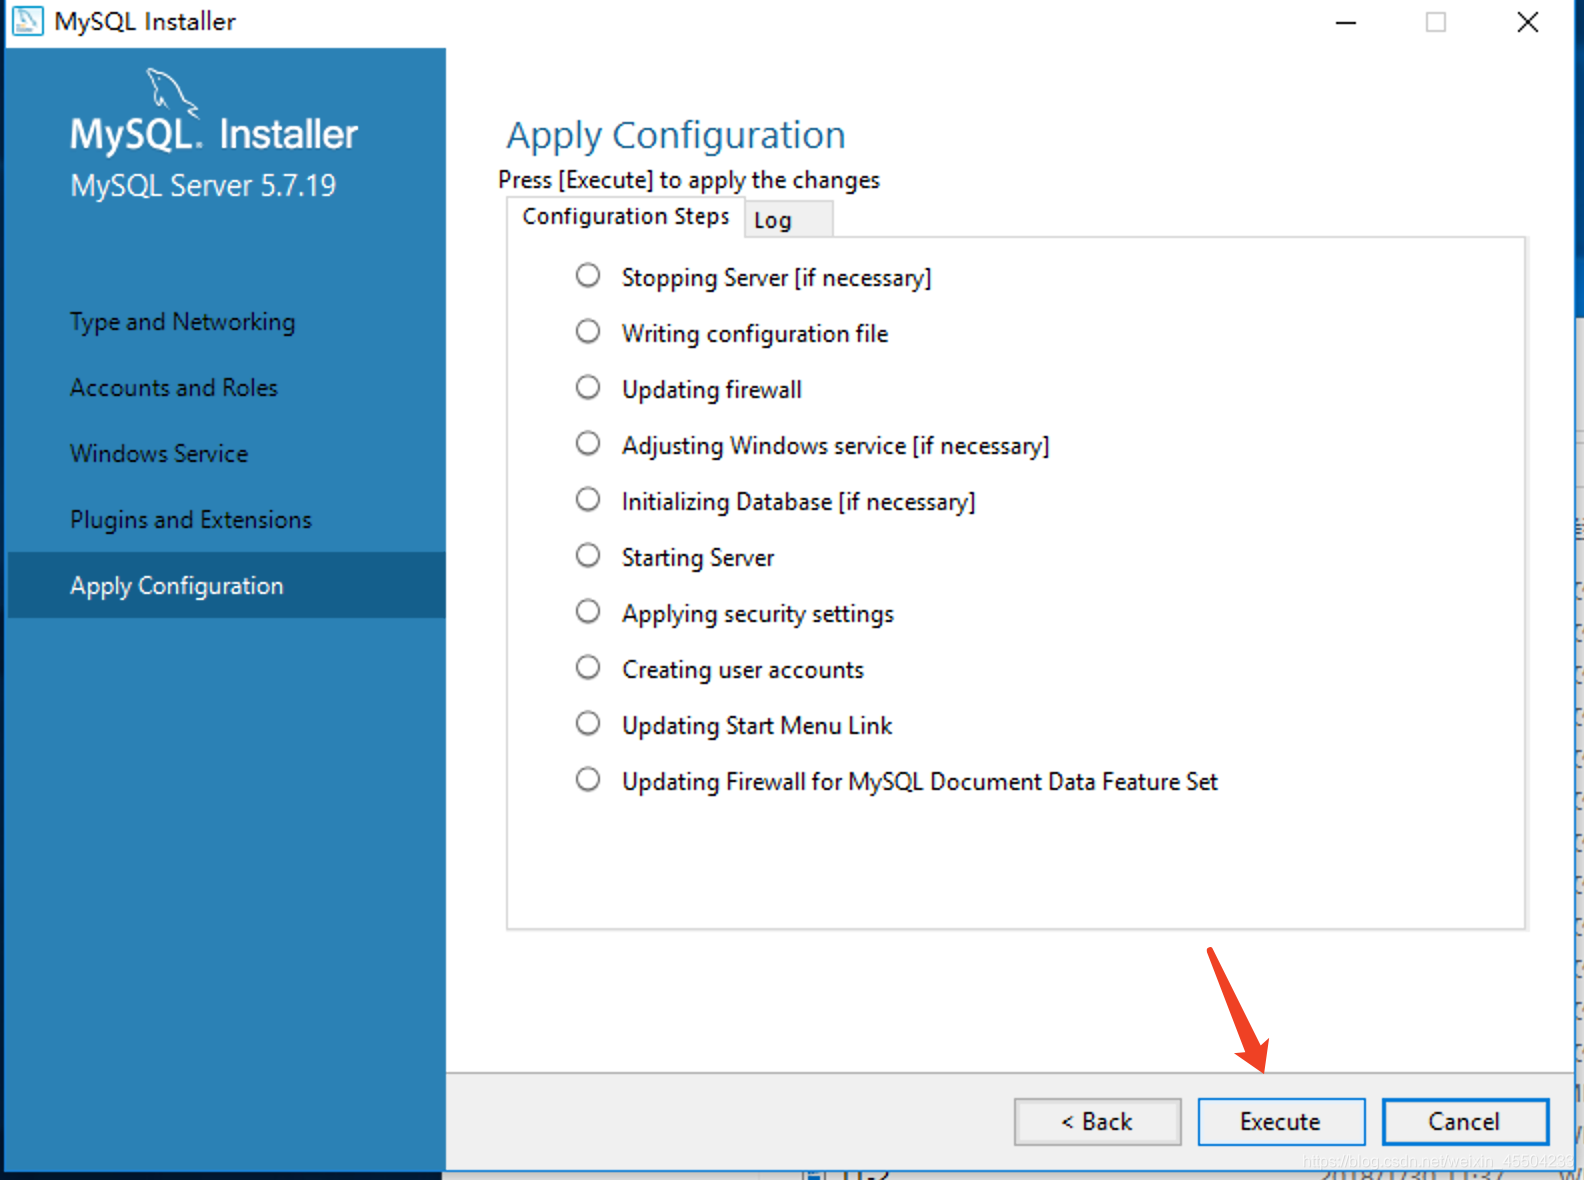This screenshot has width=1584, height=1180.
Task: Select the Updating Start Menu Link step indicator
Action: (588, 723)
